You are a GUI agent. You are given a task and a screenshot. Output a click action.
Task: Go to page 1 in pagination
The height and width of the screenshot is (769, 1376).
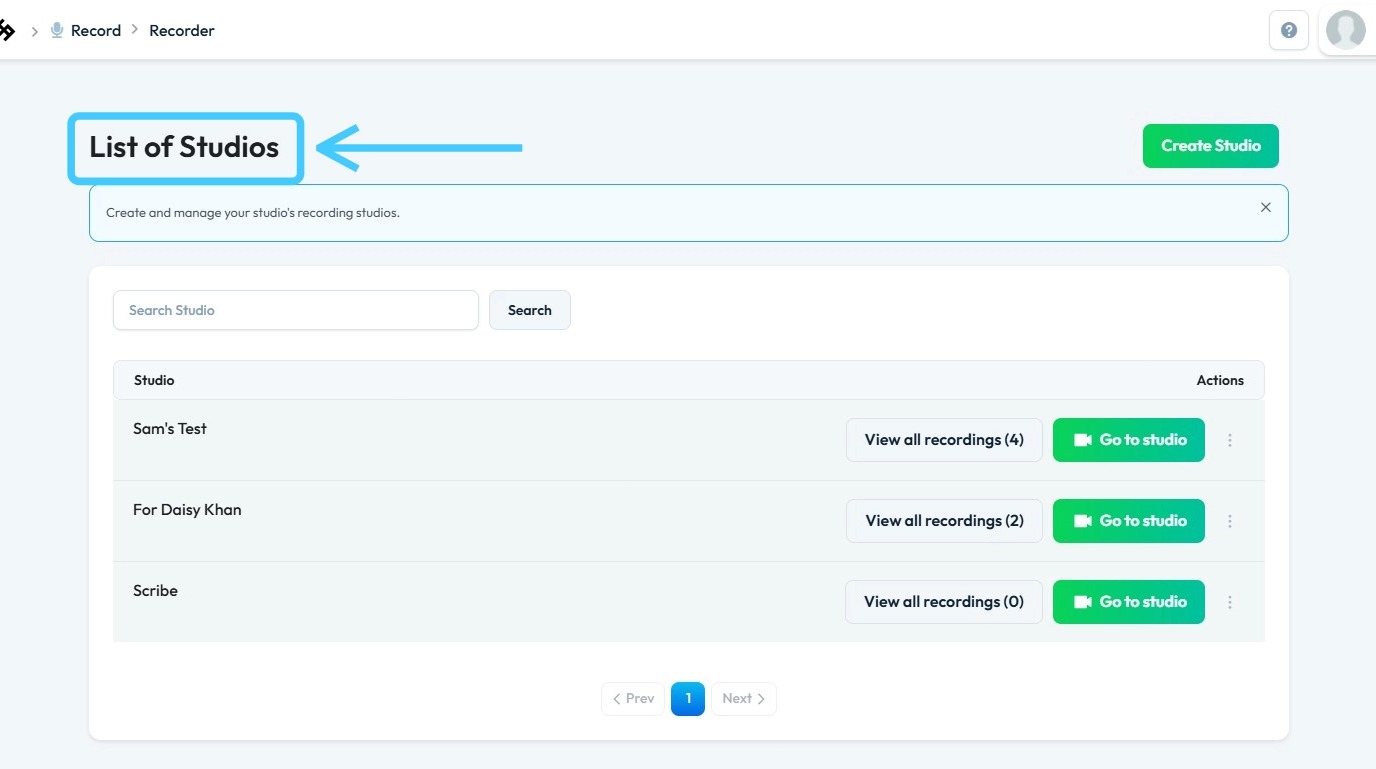coord(688,699)
